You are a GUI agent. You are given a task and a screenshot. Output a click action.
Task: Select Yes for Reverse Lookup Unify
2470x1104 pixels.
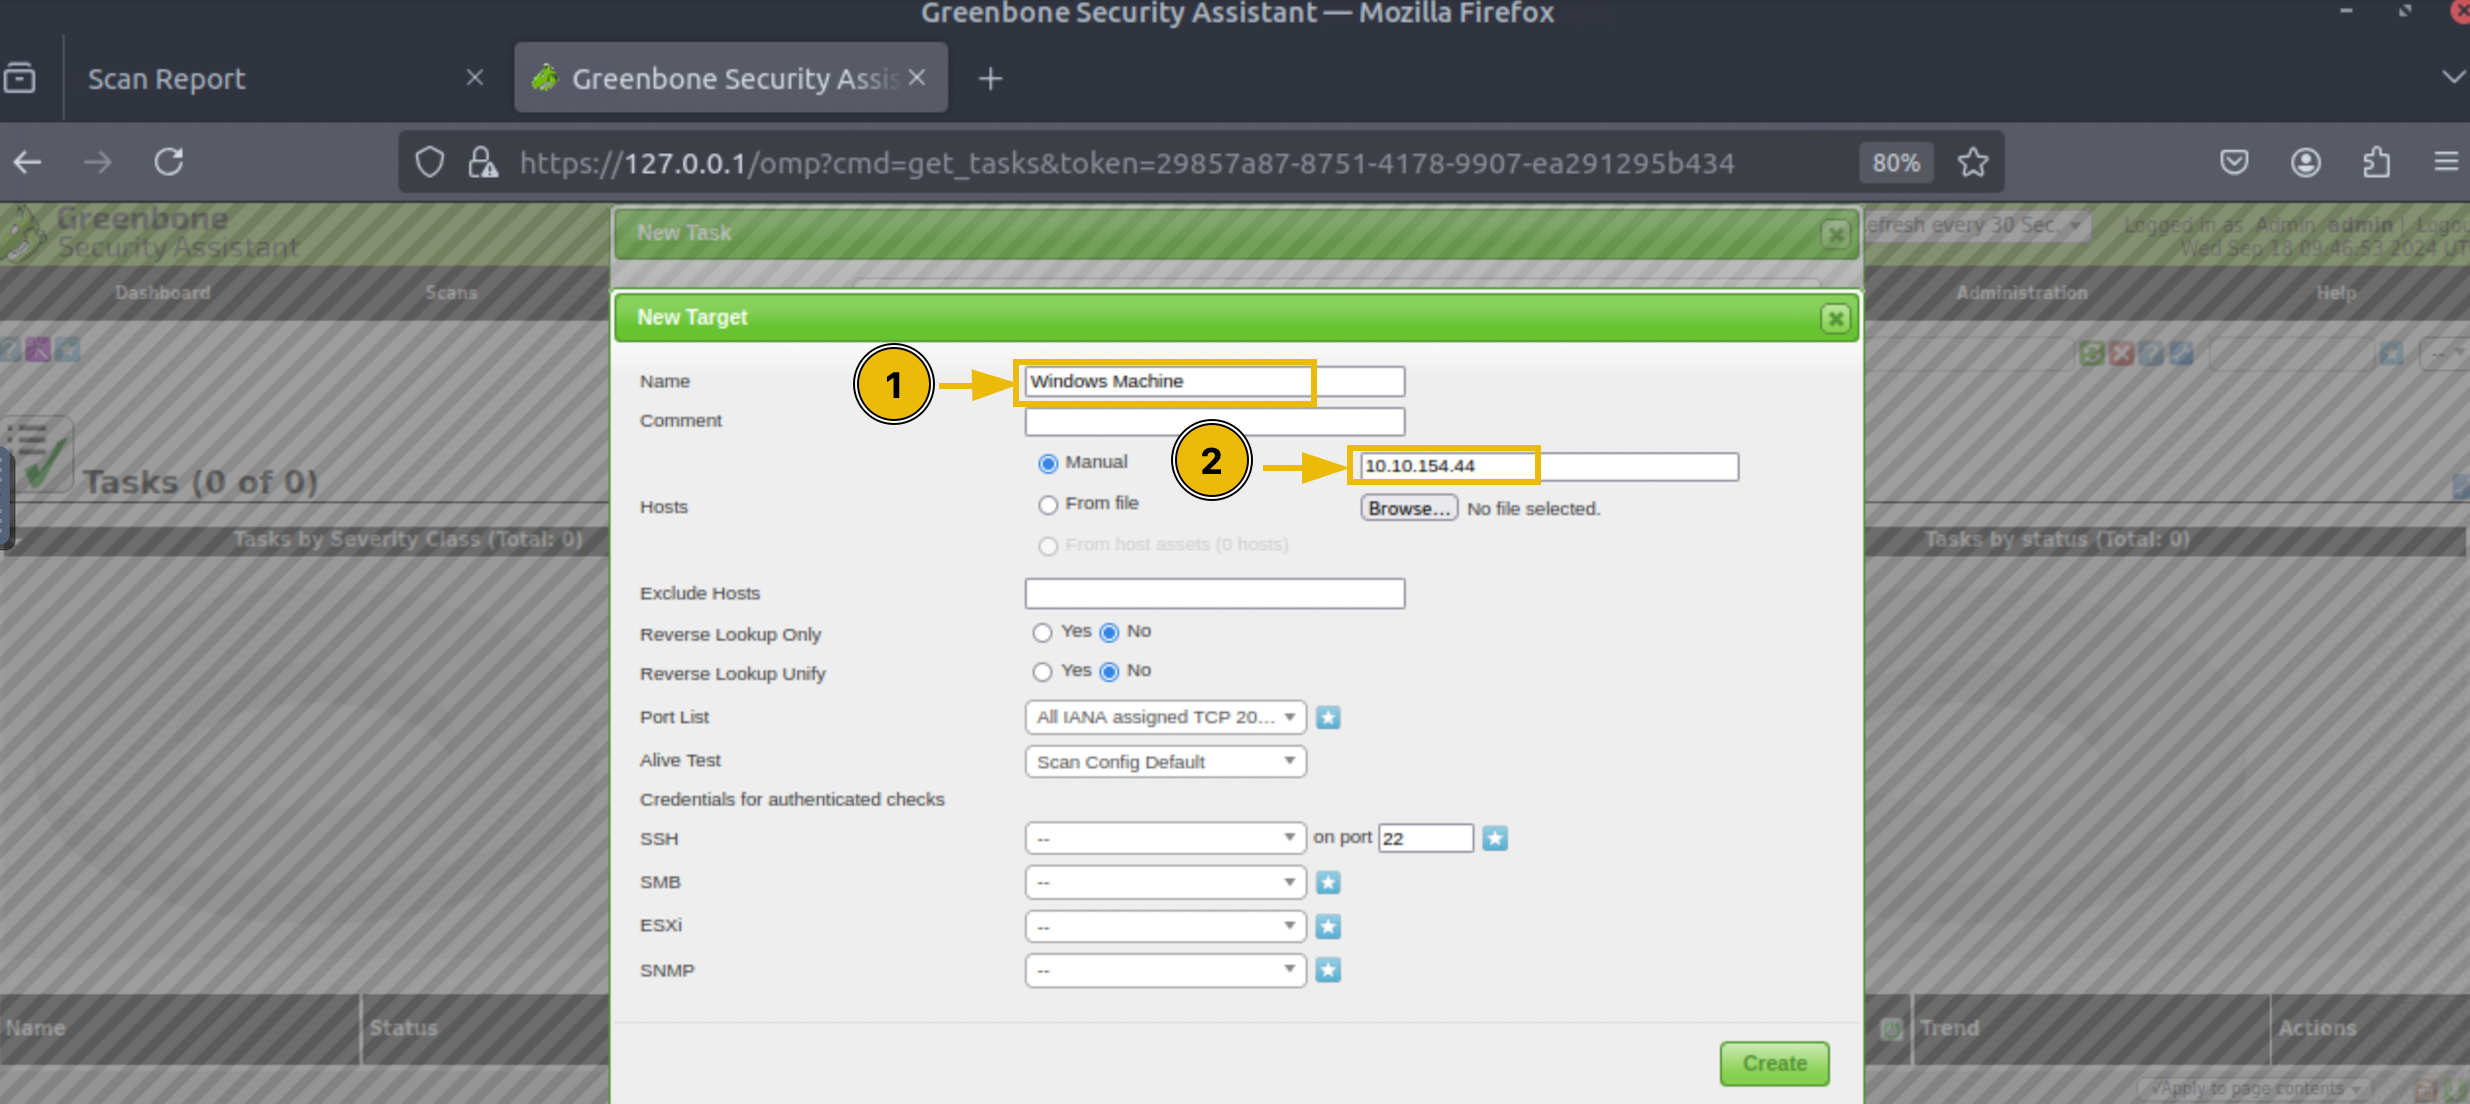(x=1042, y=672)
